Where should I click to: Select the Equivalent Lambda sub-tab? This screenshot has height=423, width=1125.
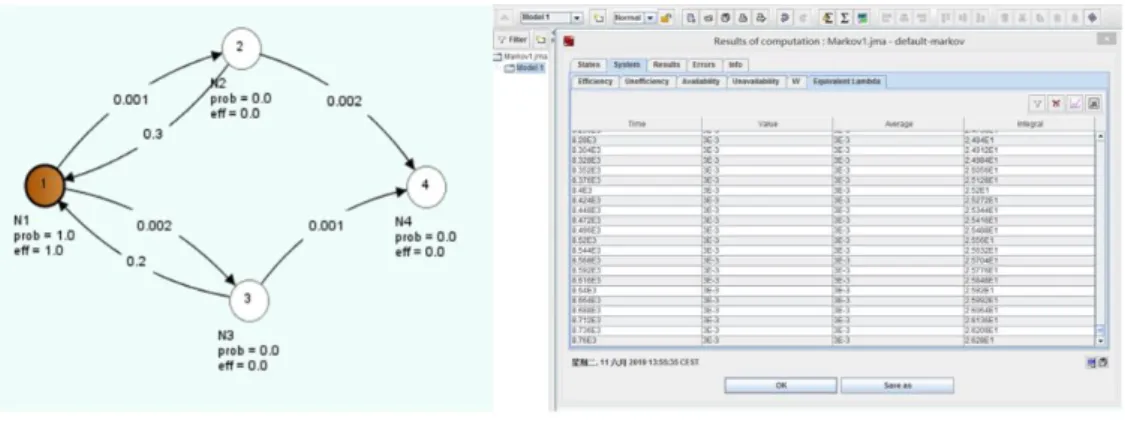click(847, 82)
